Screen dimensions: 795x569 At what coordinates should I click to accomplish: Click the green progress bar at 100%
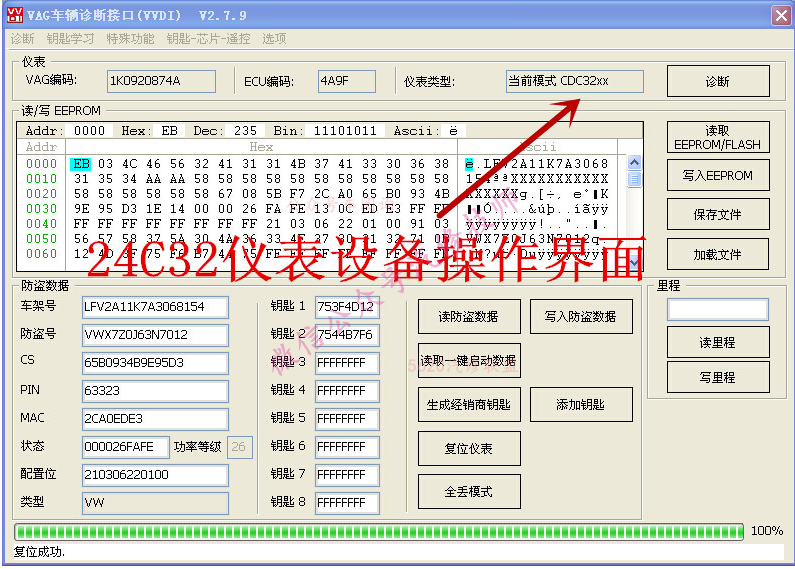pyautogui.click(x=379, y=531)
